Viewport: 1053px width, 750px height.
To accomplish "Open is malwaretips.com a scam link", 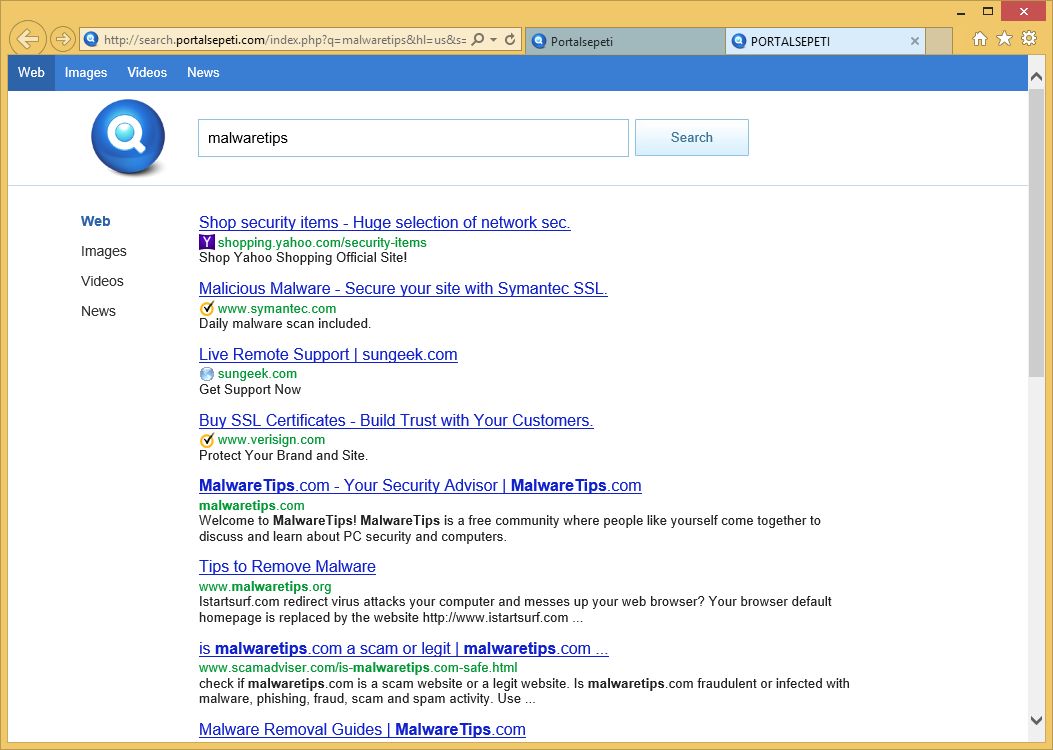I will (x=404, y=649).
